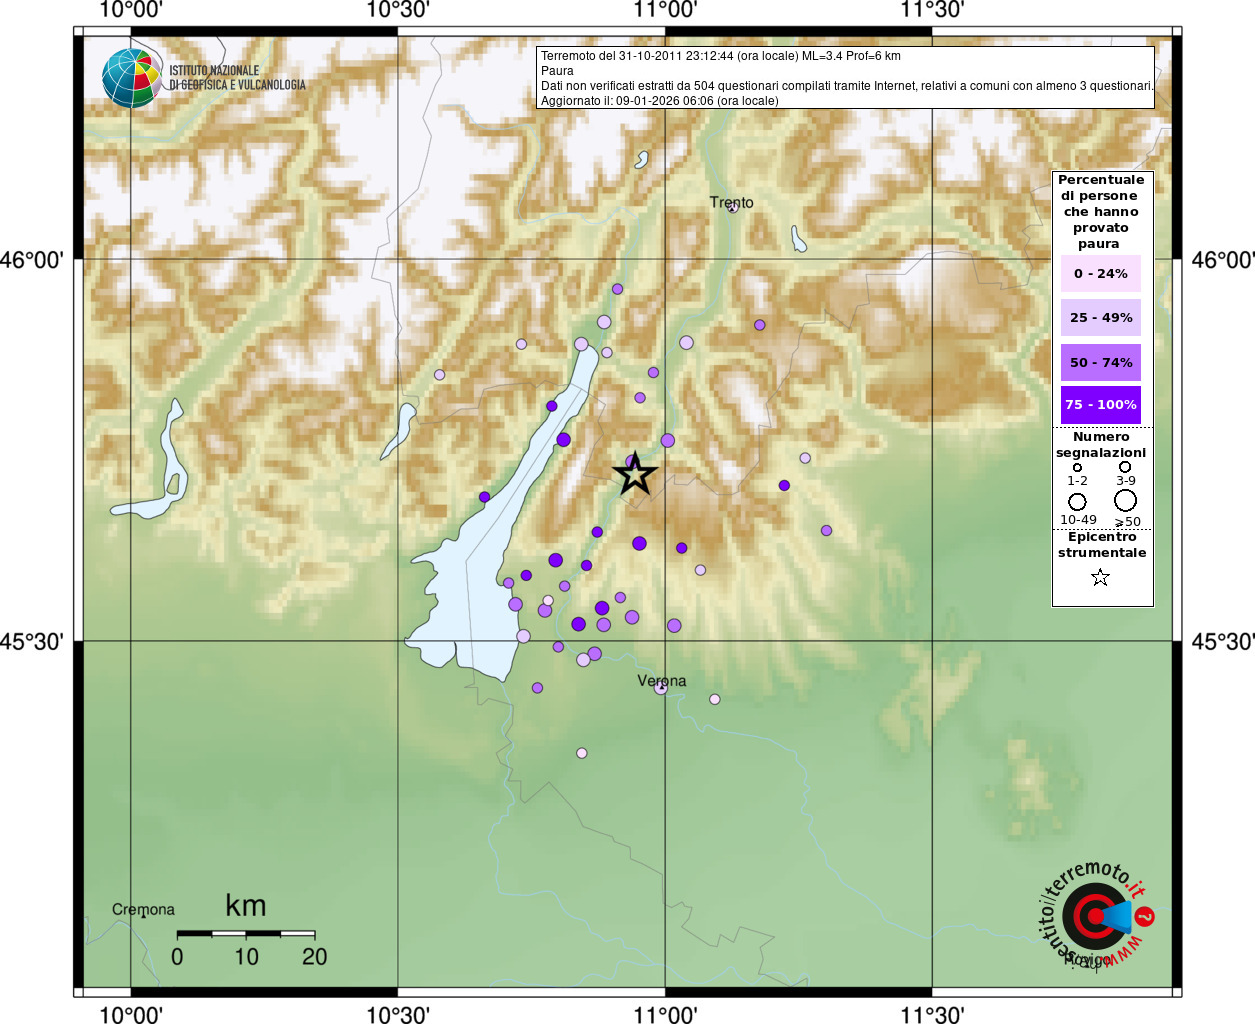The image size is (1255, 1024).
Task: Click the 75 - 100% legend swatch
Action: (x=1100, y=405)
